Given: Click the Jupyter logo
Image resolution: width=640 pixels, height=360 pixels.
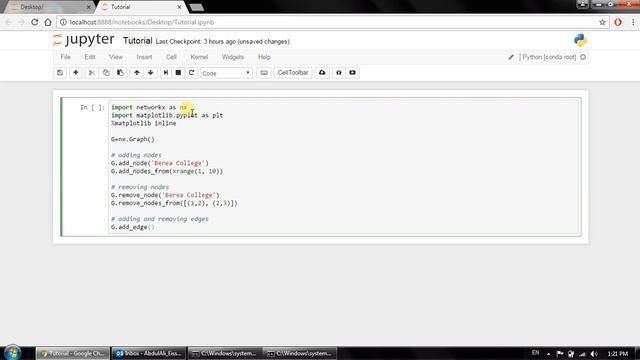Looking at the screenshot, I should (84, 40).
